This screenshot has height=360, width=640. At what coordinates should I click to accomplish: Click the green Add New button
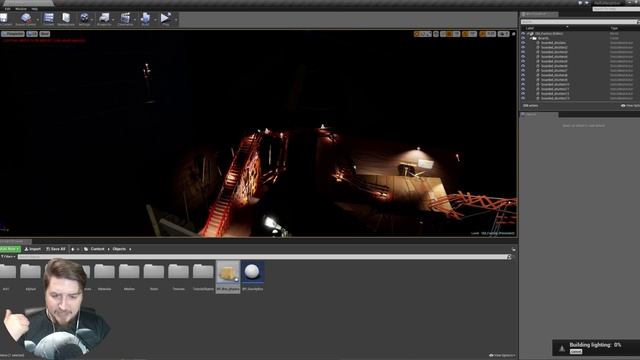10,249
